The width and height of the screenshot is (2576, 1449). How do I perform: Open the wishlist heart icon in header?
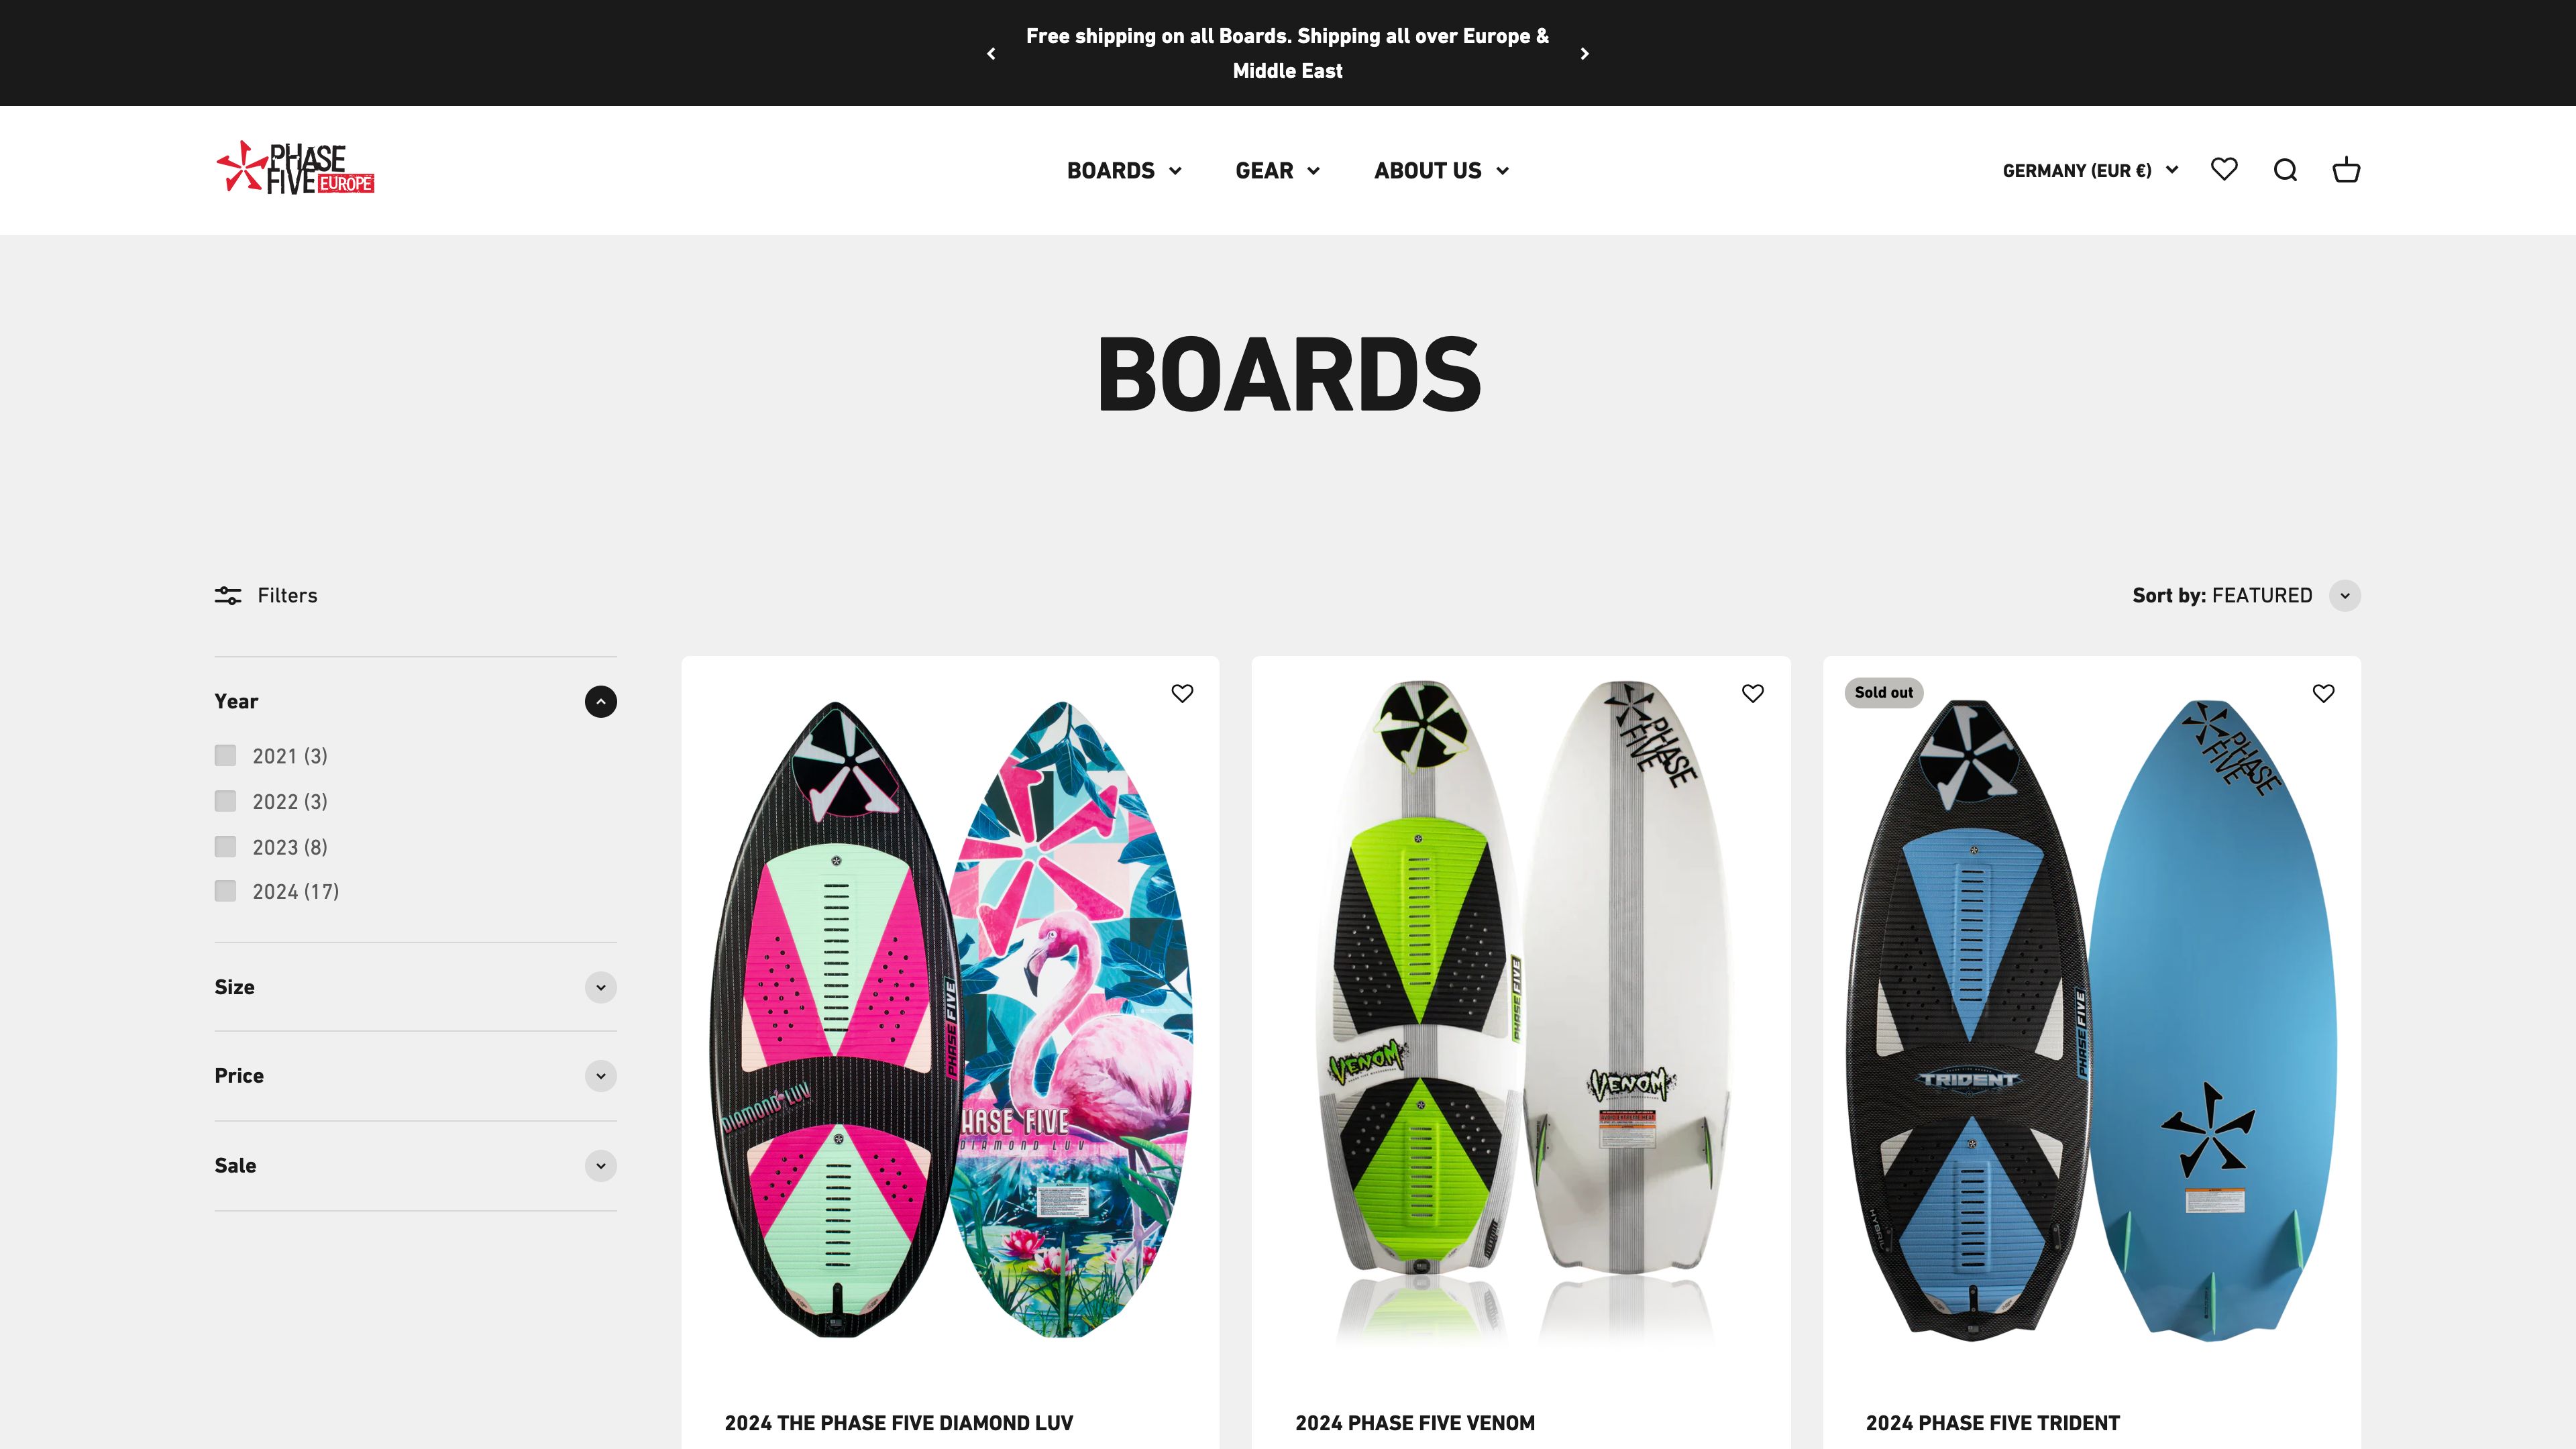[2224, 170]
